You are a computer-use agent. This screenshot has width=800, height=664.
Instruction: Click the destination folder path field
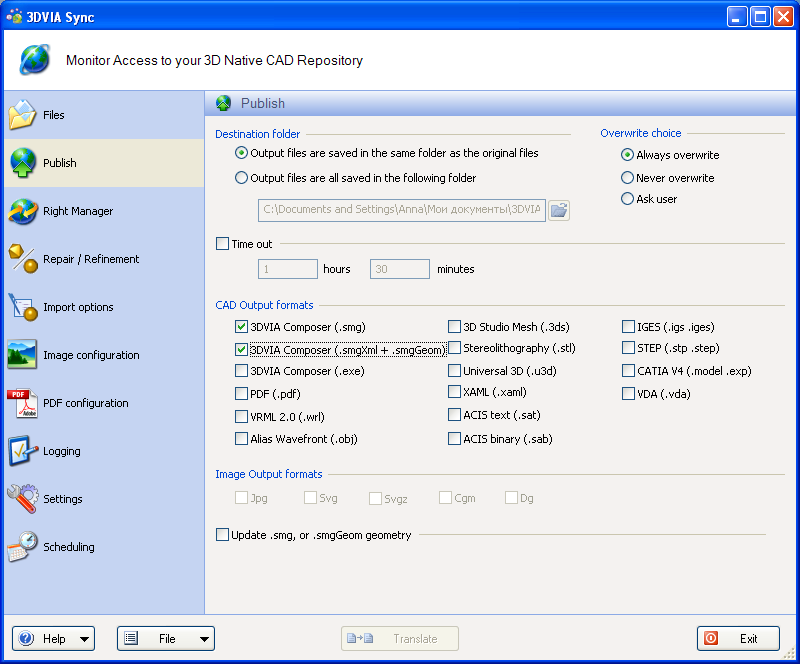[x=402, y=210]
